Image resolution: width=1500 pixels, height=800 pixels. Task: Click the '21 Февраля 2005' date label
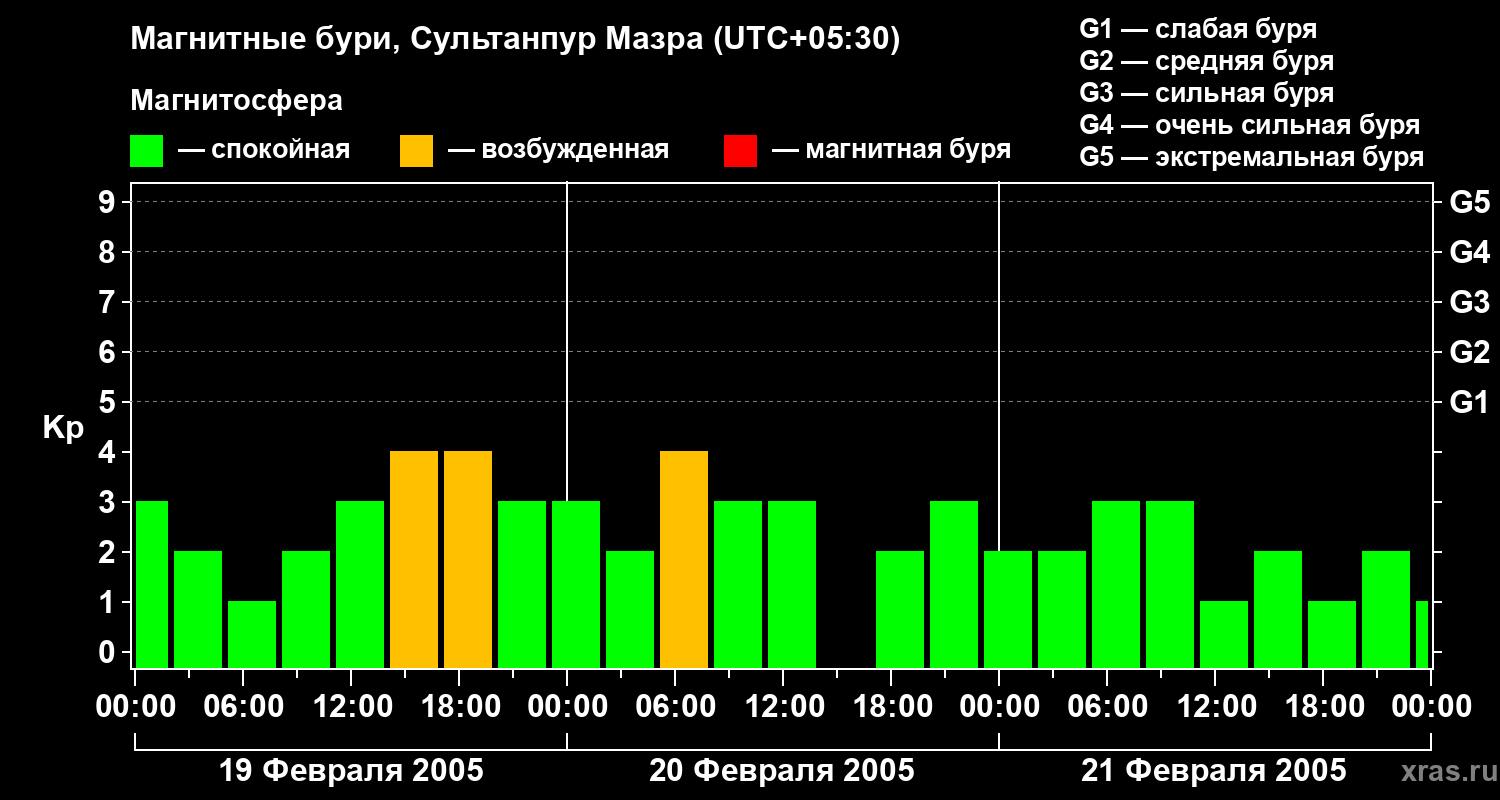[1214, 771]
